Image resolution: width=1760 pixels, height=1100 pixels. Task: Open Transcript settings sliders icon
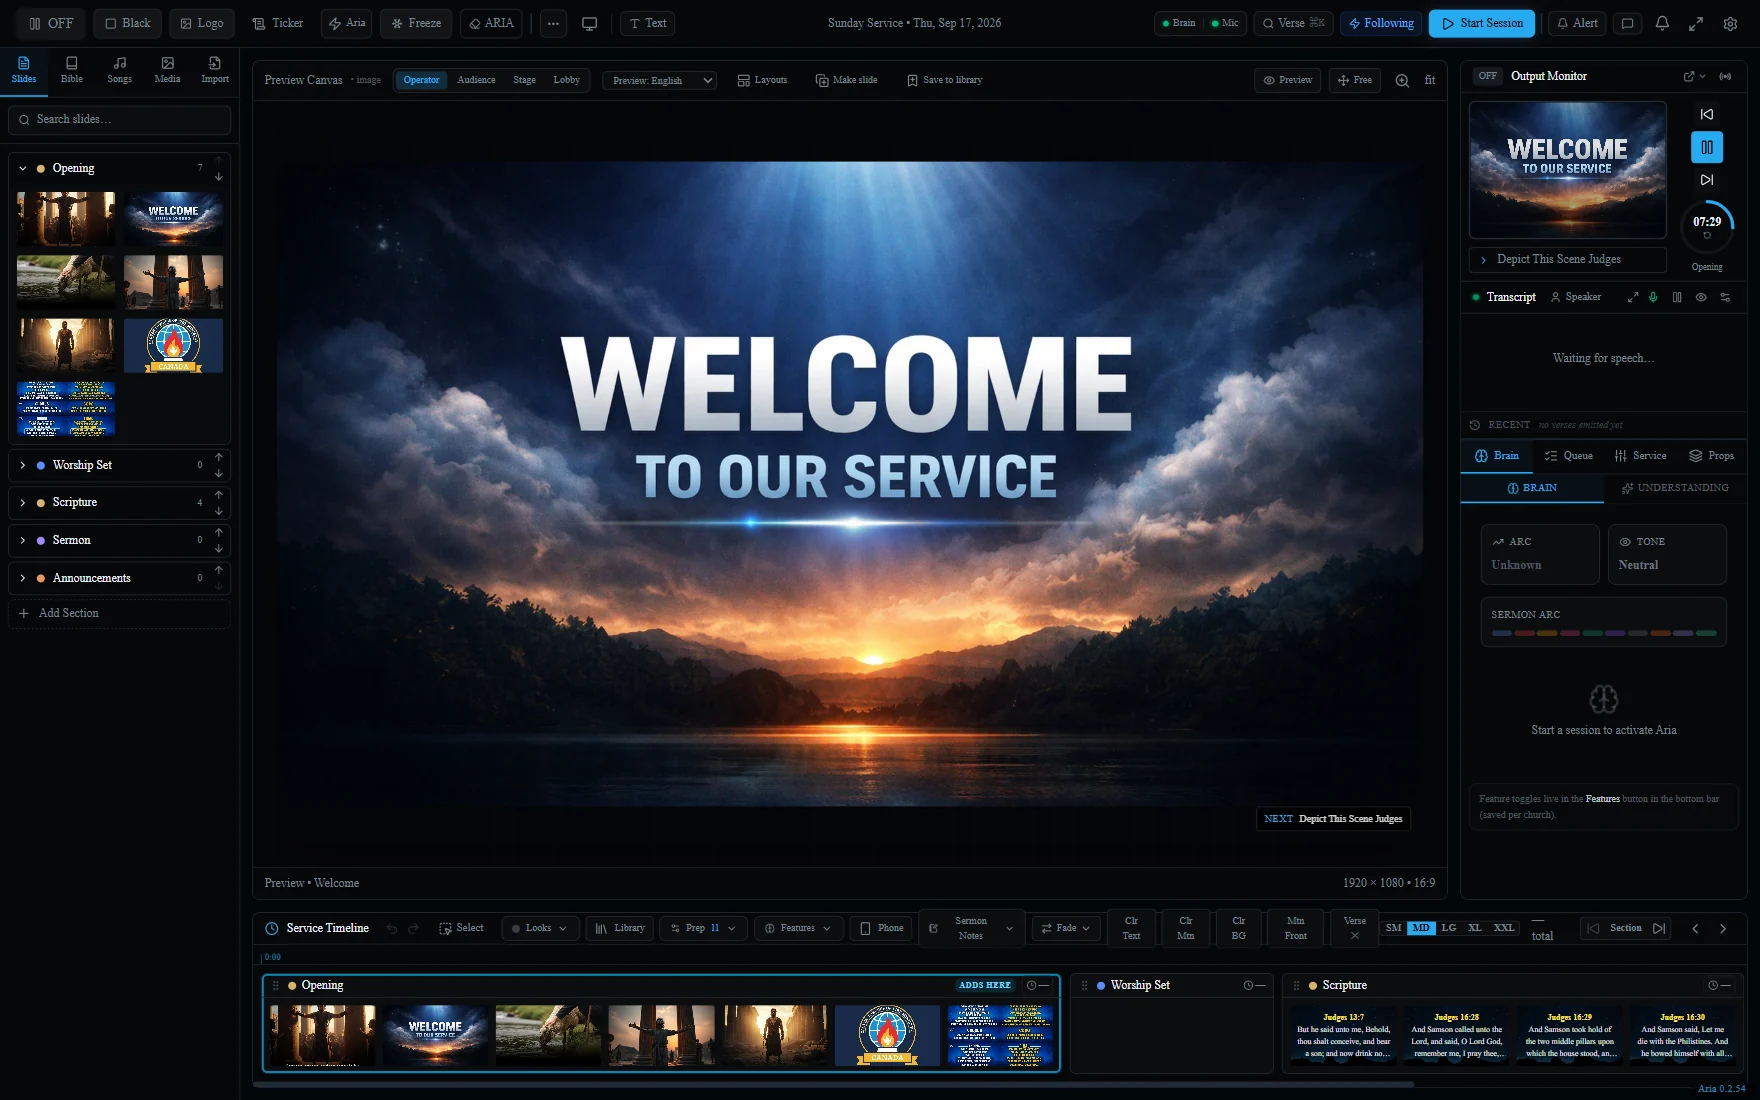(1725, 297)
